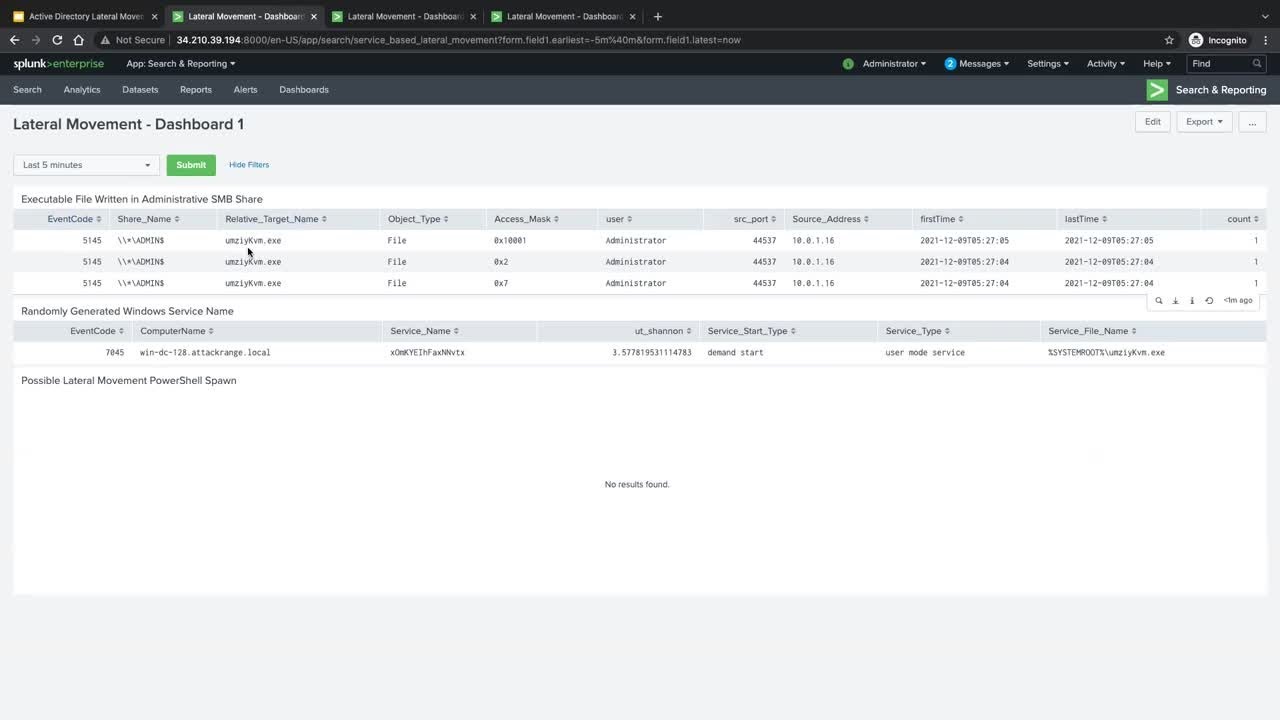Click the browser address bar URL
The width and height of the screenshot is (1280, 720).
coord(458,40)
